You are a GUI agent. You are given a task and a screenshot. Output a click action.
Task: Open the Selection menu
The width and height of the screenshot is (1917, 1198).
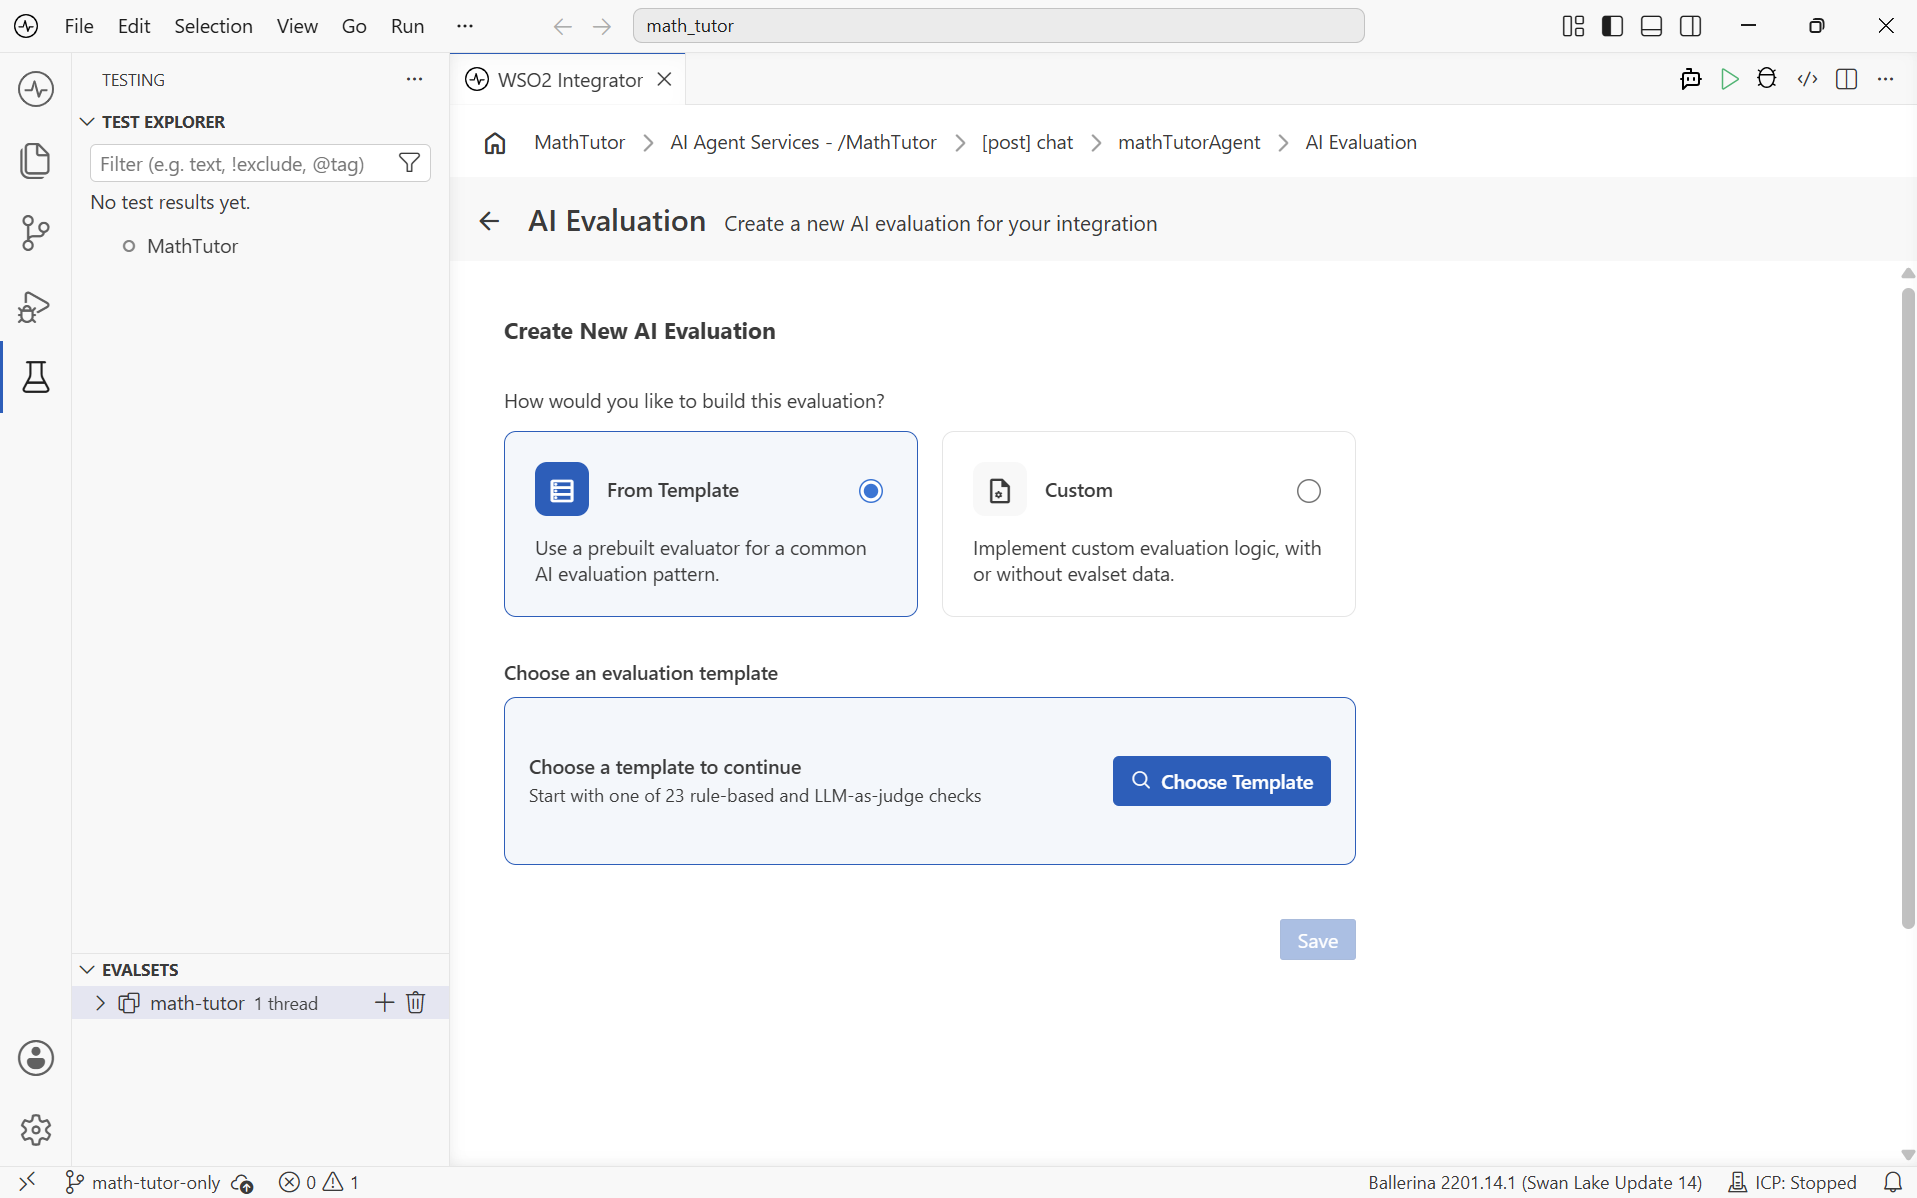[x=213, y=26]
